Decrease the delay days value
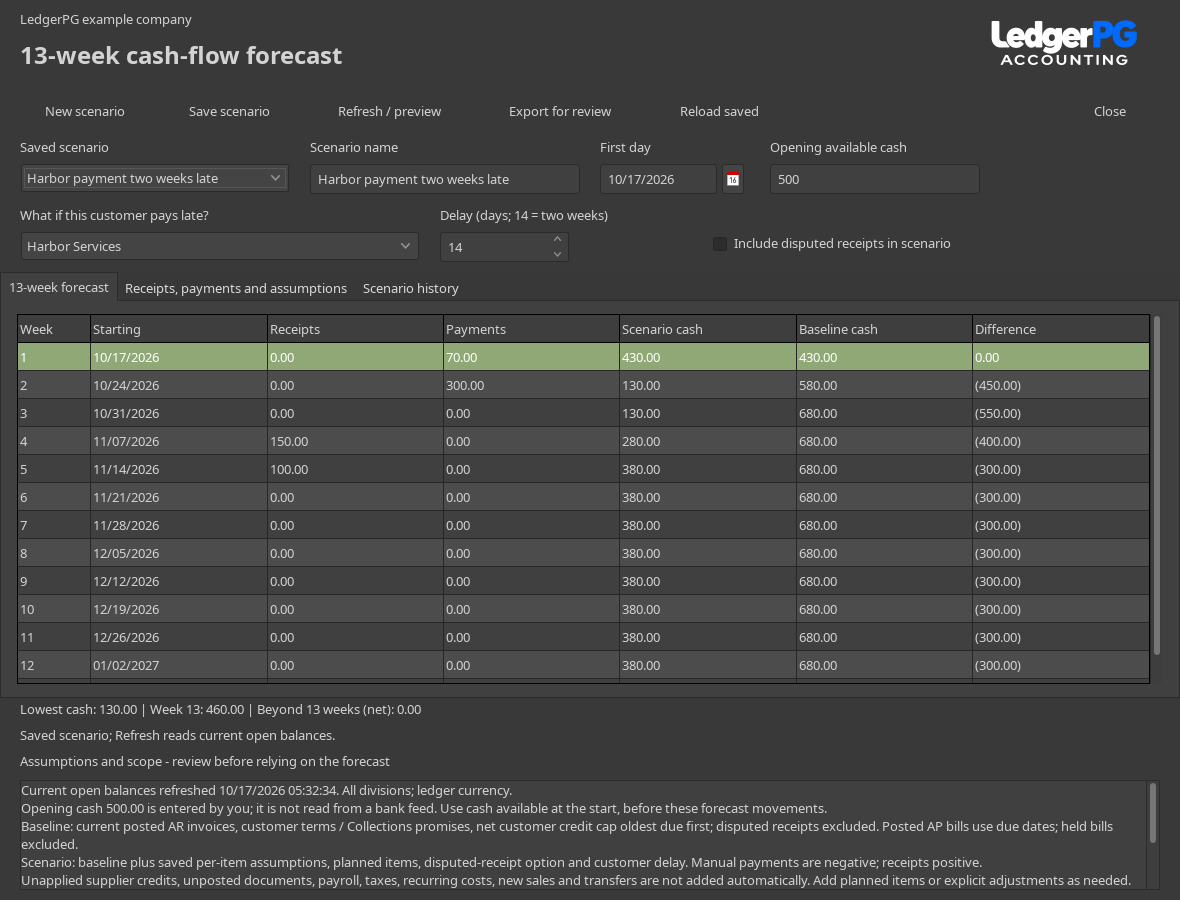The width and height of the screenshot is (1180, 900). 558,254
